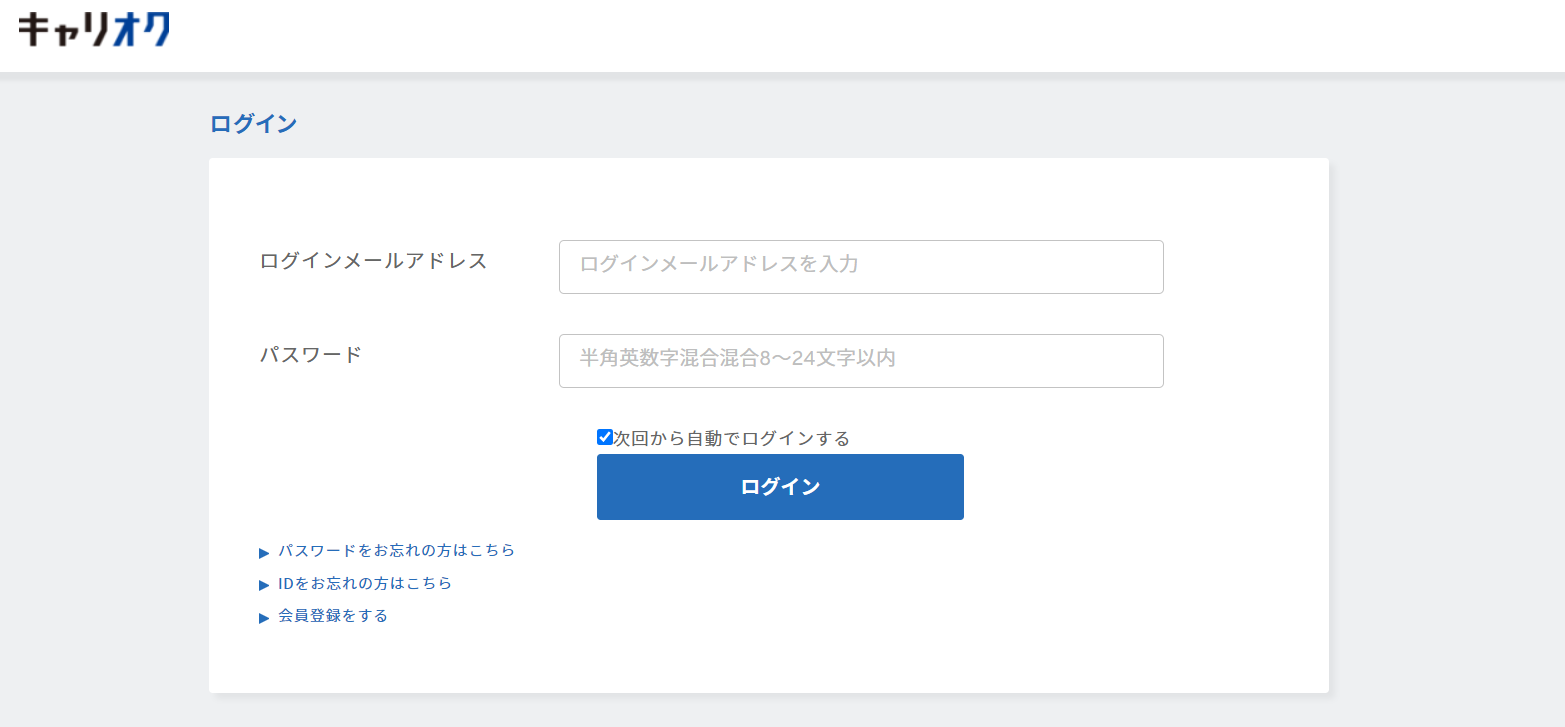Click the 次回から自動でログインする label text
Screen dimensions: 1565x727
click(x=731, y=439)
